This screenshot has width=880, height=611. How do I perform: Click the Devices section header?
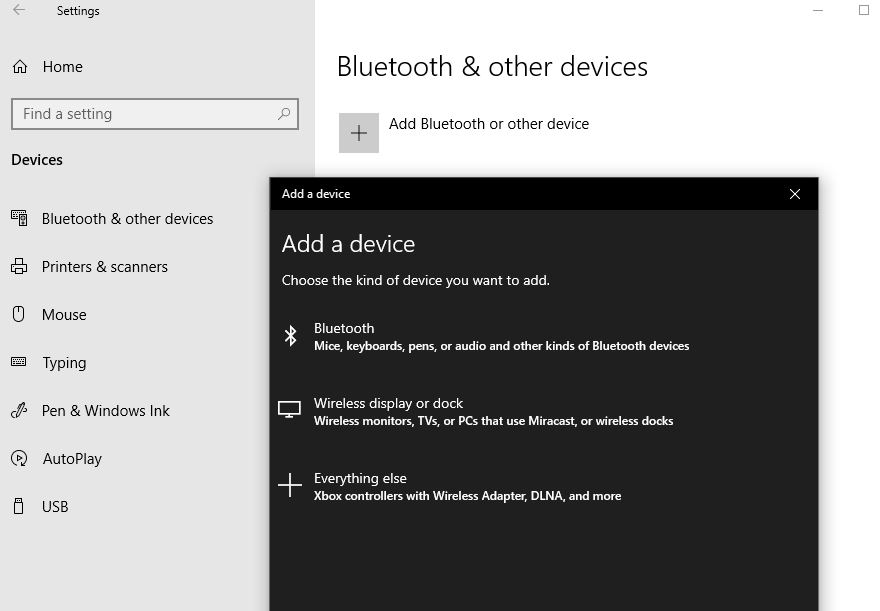click(37, 160)
